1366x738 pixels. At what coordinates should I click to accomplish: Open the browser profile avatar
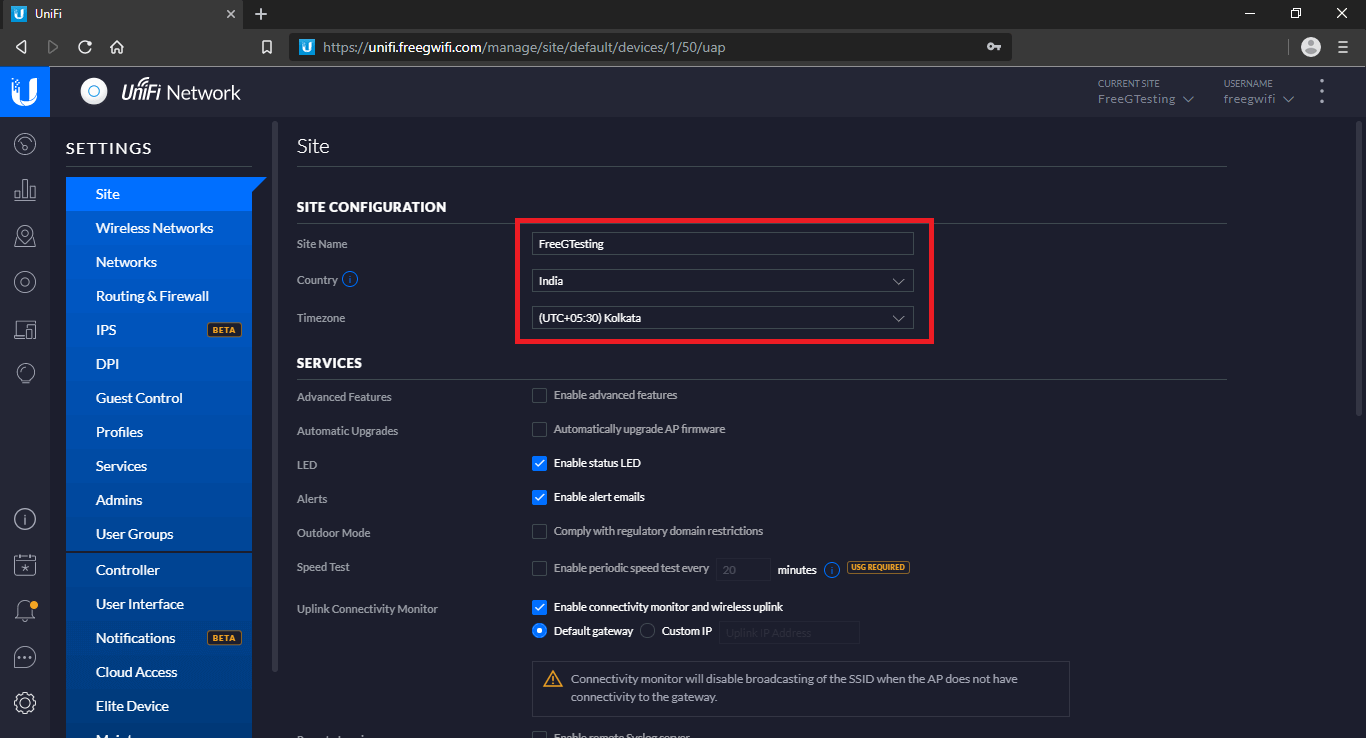(x=1311, y=47)
